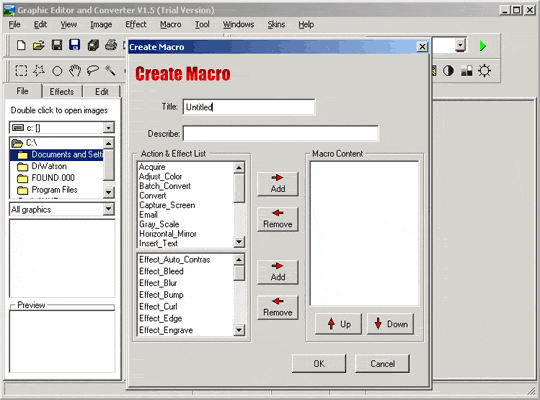Expand the c: drive dropdown
This screenshot has height=400, width=540.
coord(108,128)
